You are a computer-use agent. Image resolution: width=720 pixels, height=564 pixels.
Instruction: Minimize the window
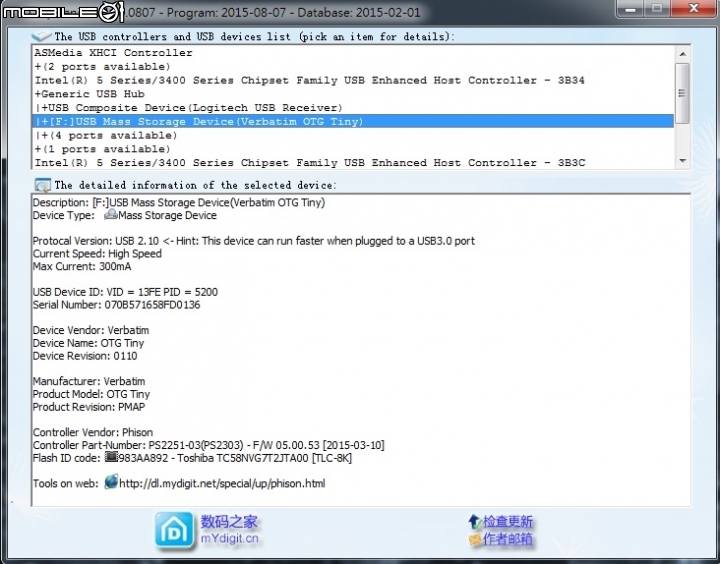[631, 8]
